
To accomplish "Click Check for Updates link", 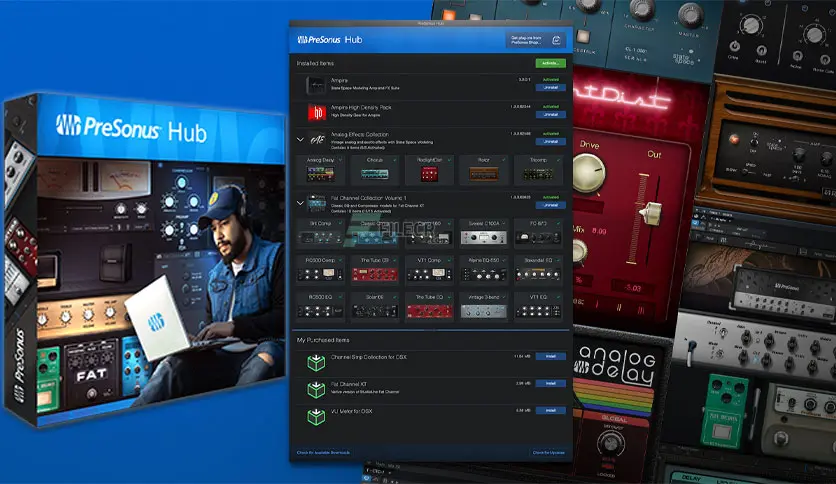I will point(548,453).
